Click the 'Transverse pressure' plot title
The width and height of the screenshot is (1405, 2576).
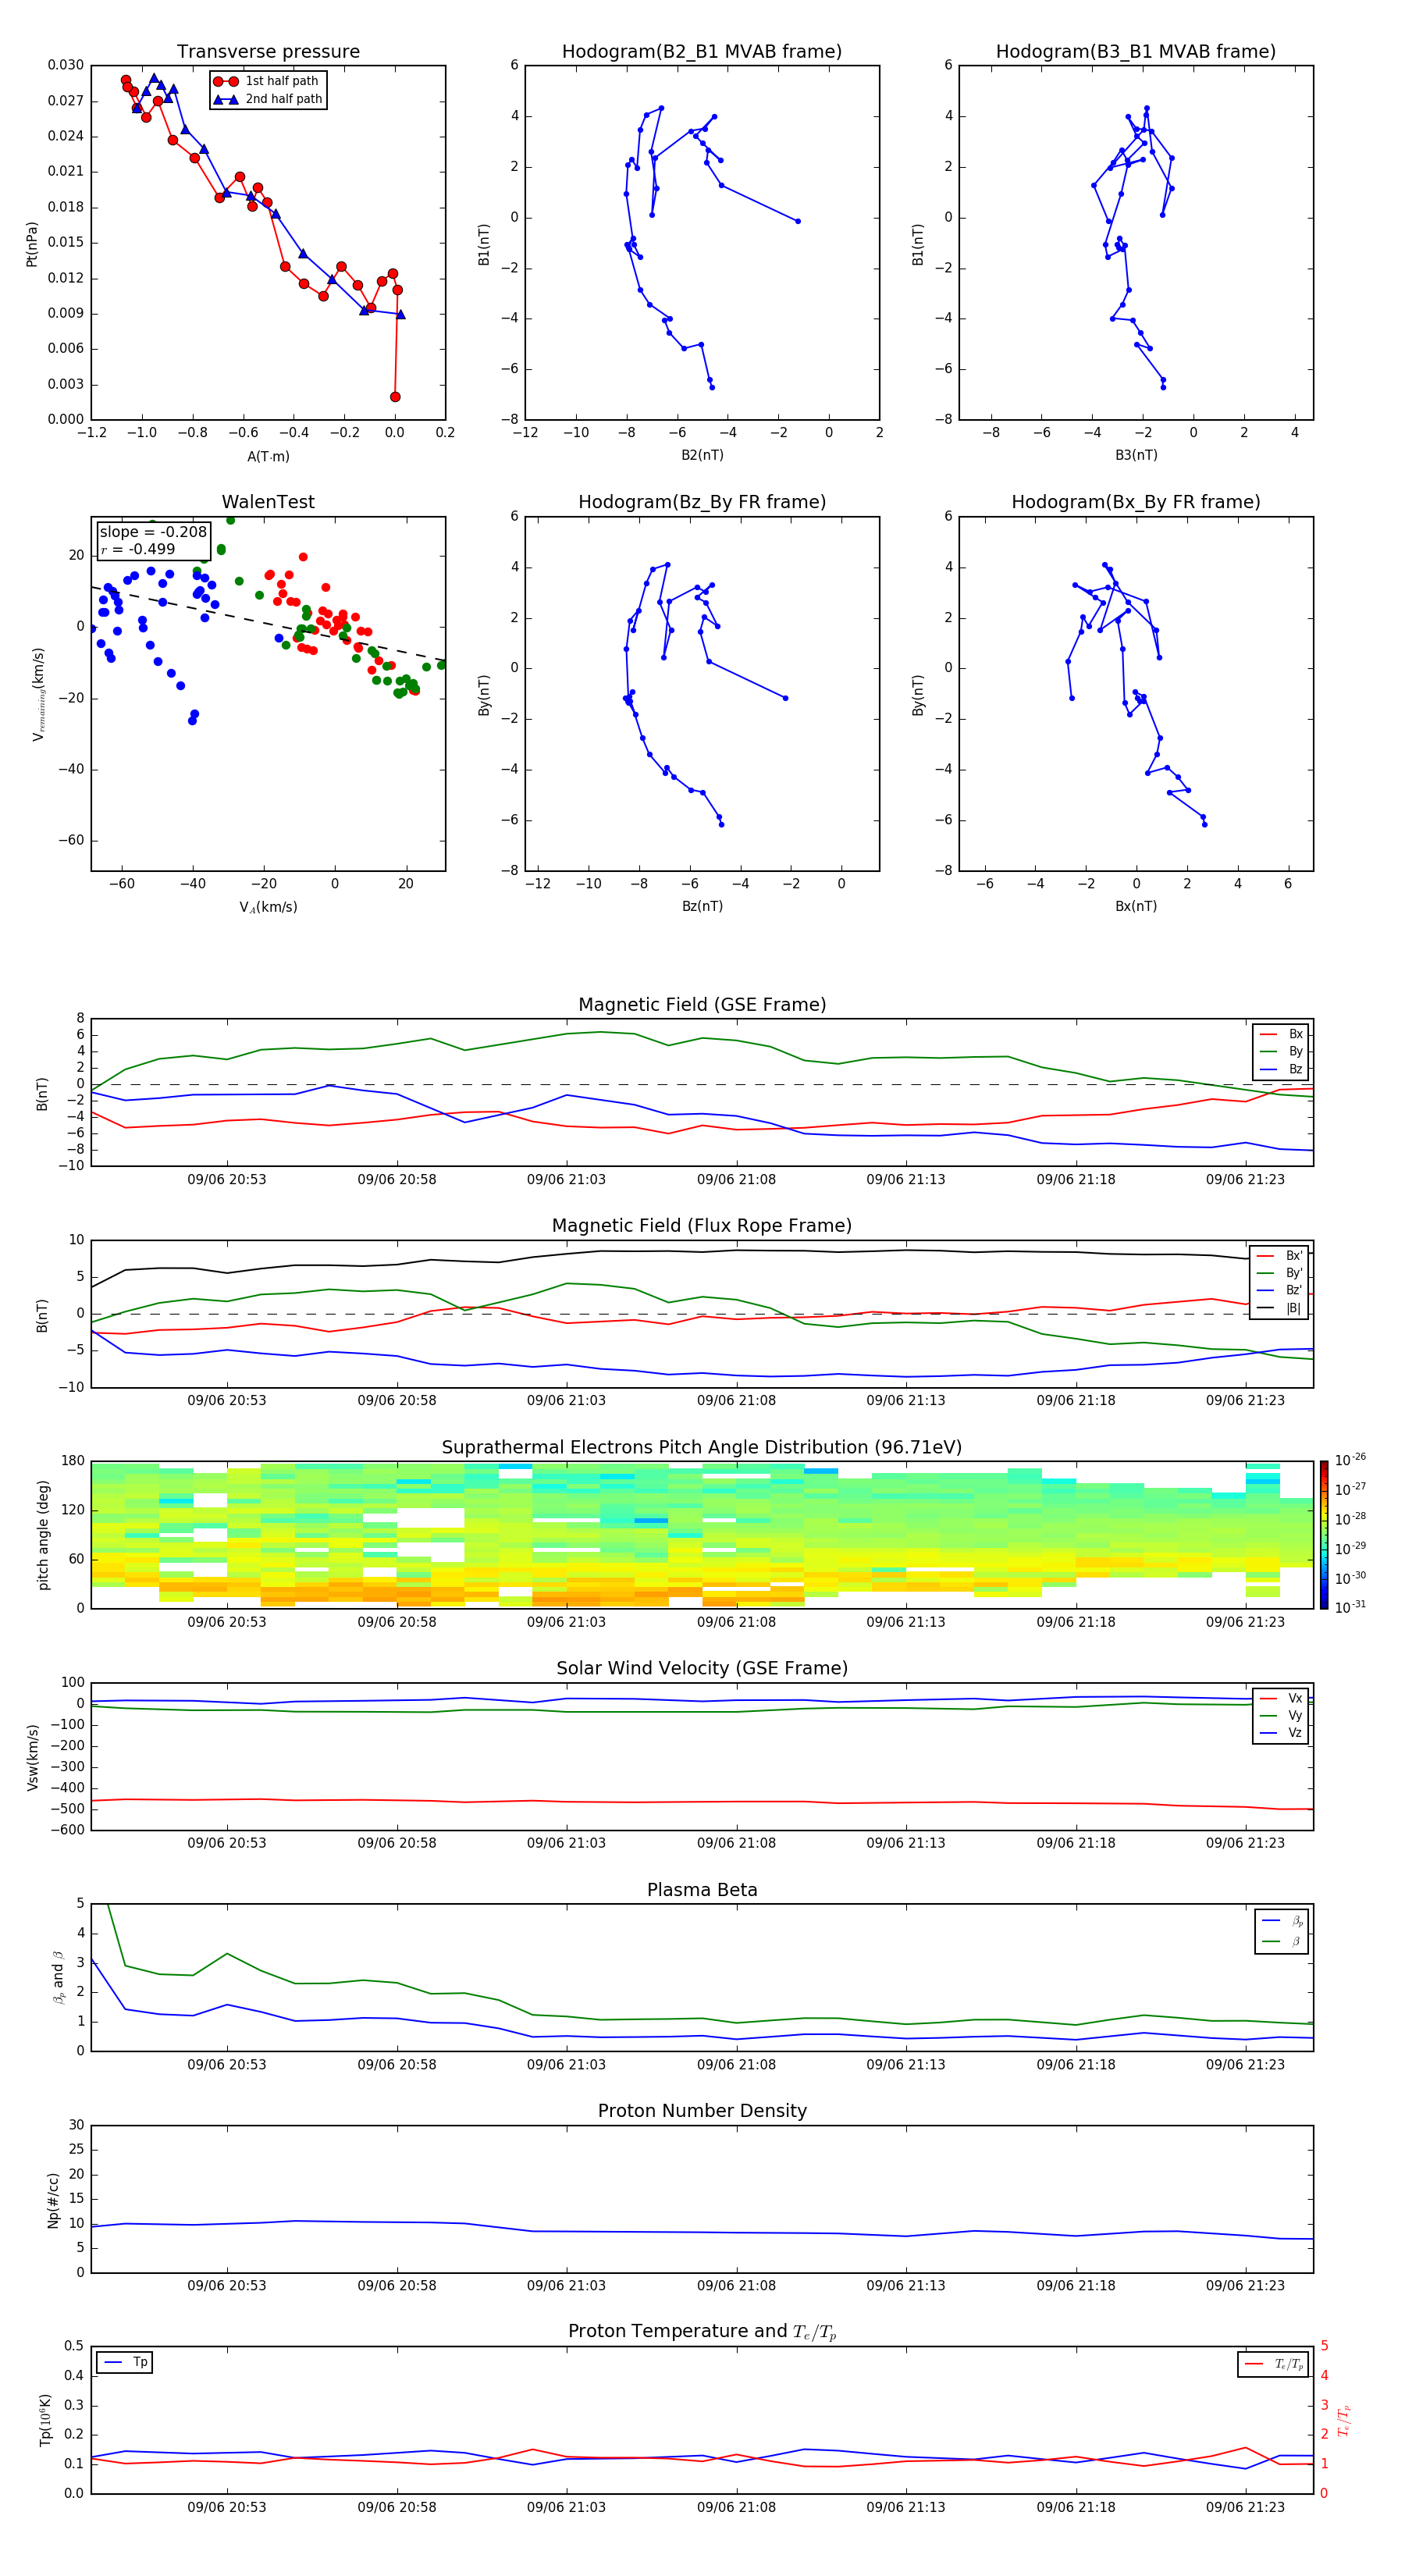(x=268, y=52)
